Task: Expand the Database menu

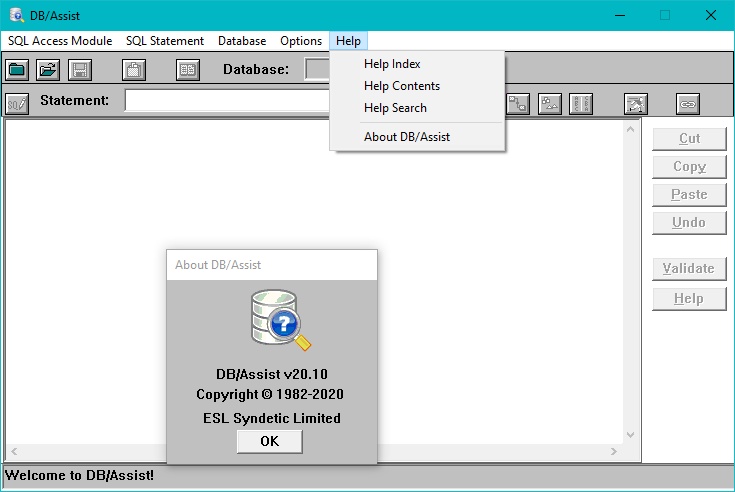Action: 242,41
